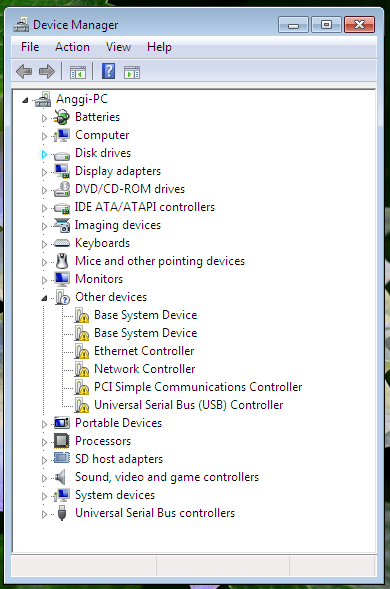Expand the Disk drives category arrow
This screenshot has width=390, height=589.
click(44, 154)
